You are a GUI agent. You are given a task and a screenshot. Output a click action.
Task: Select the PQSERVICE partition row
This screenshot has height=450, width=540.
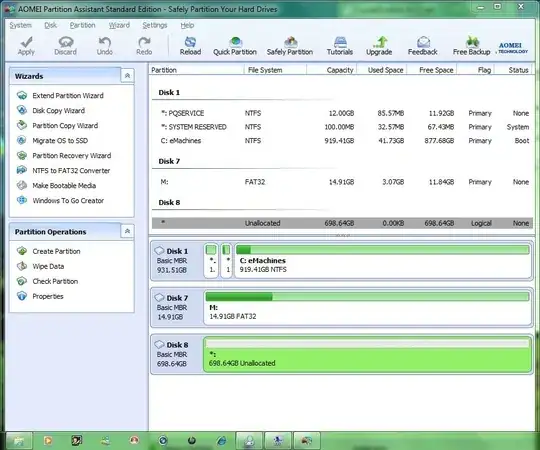(x=342, y=113)
